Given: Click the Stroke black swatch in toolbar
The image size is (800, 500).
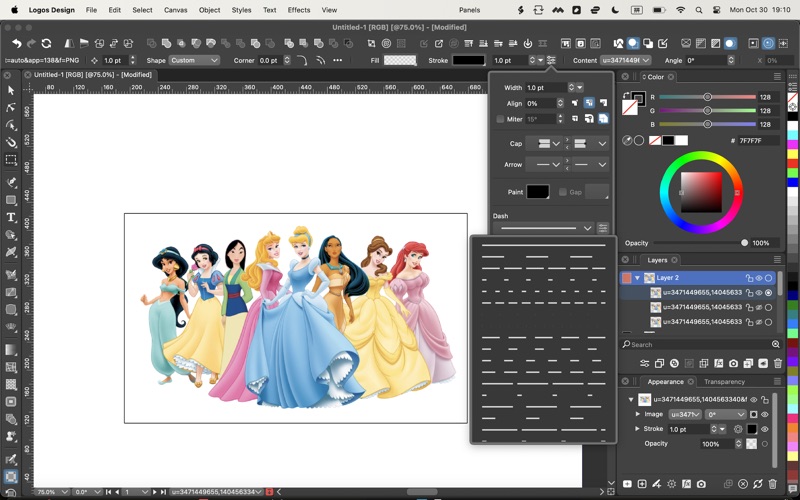Looking at the screenshot, I should (468, 60).
